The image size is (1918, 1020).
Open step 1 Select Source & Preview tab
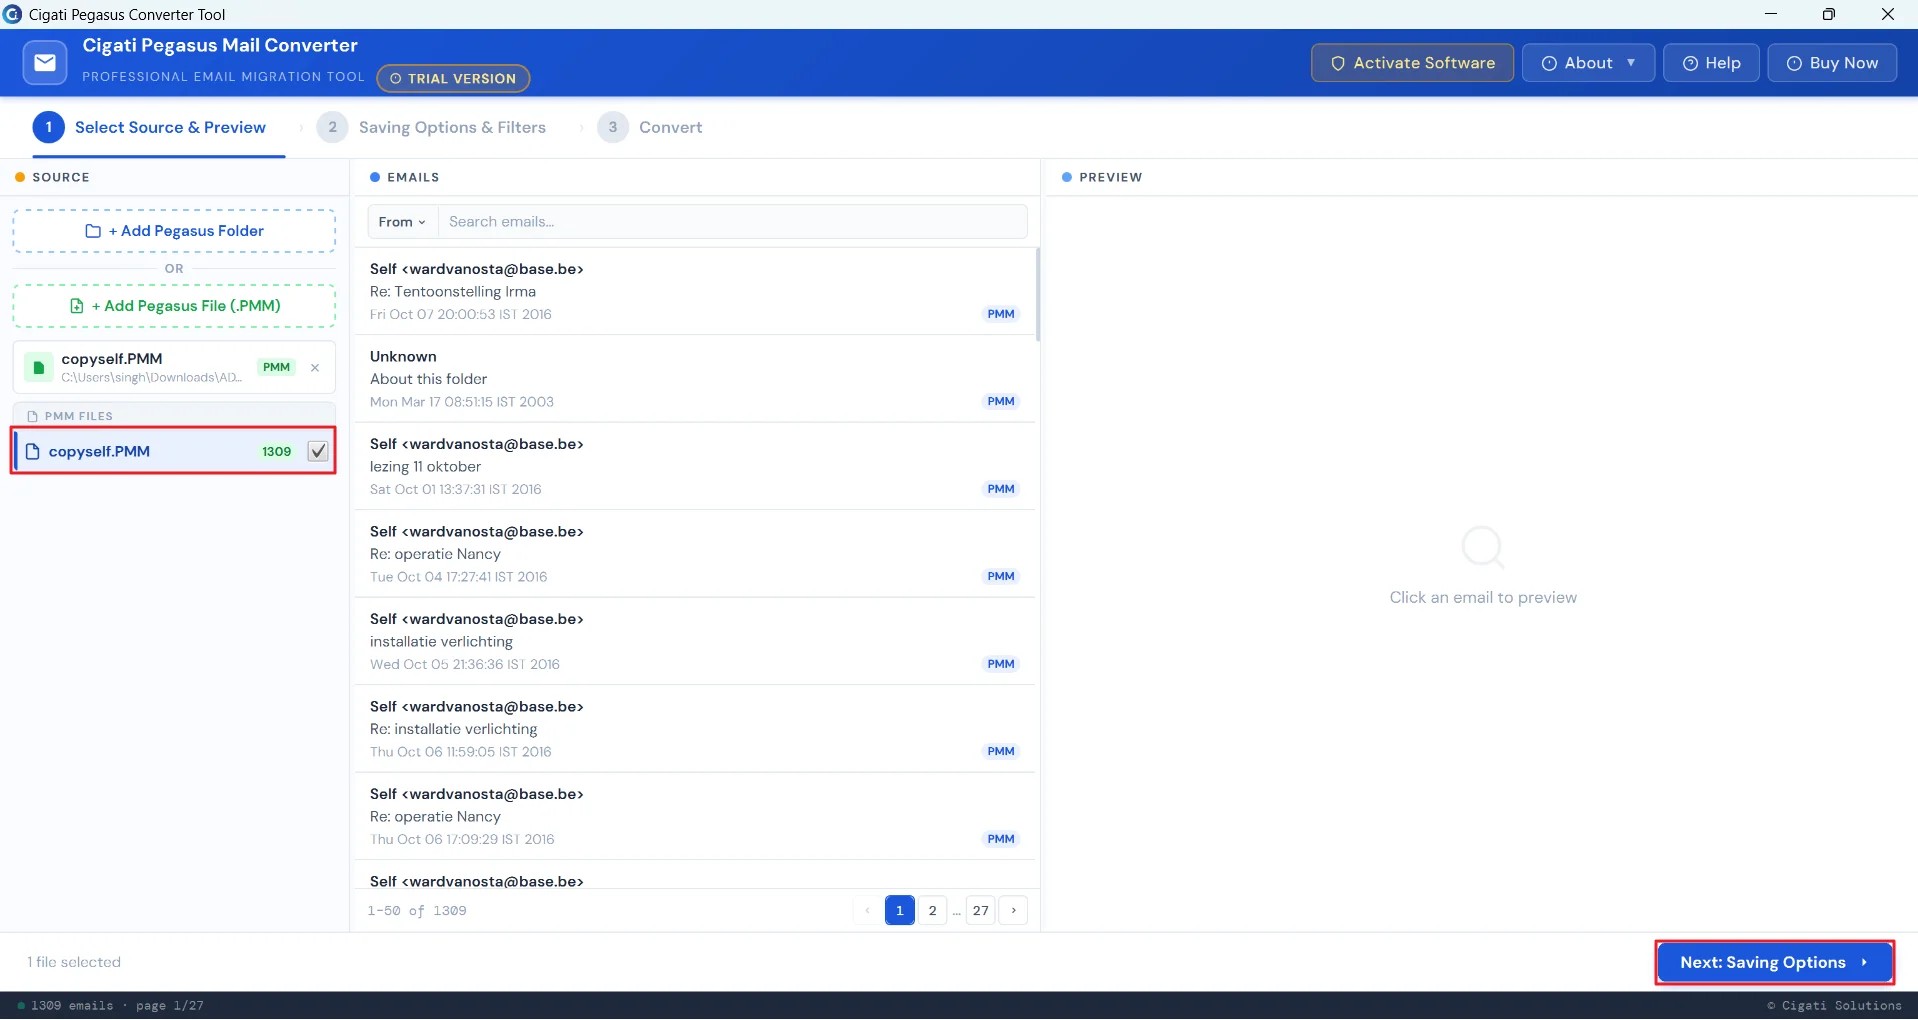(150, 127)
